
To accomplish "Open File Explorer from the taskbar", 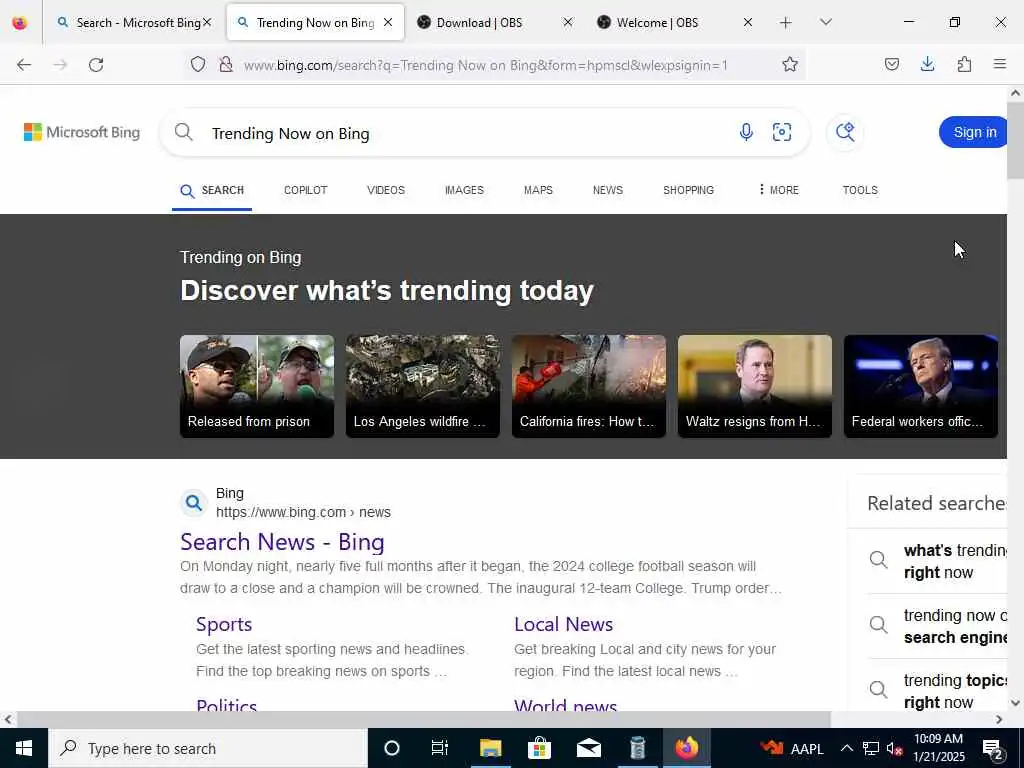I will click(490, 748).
